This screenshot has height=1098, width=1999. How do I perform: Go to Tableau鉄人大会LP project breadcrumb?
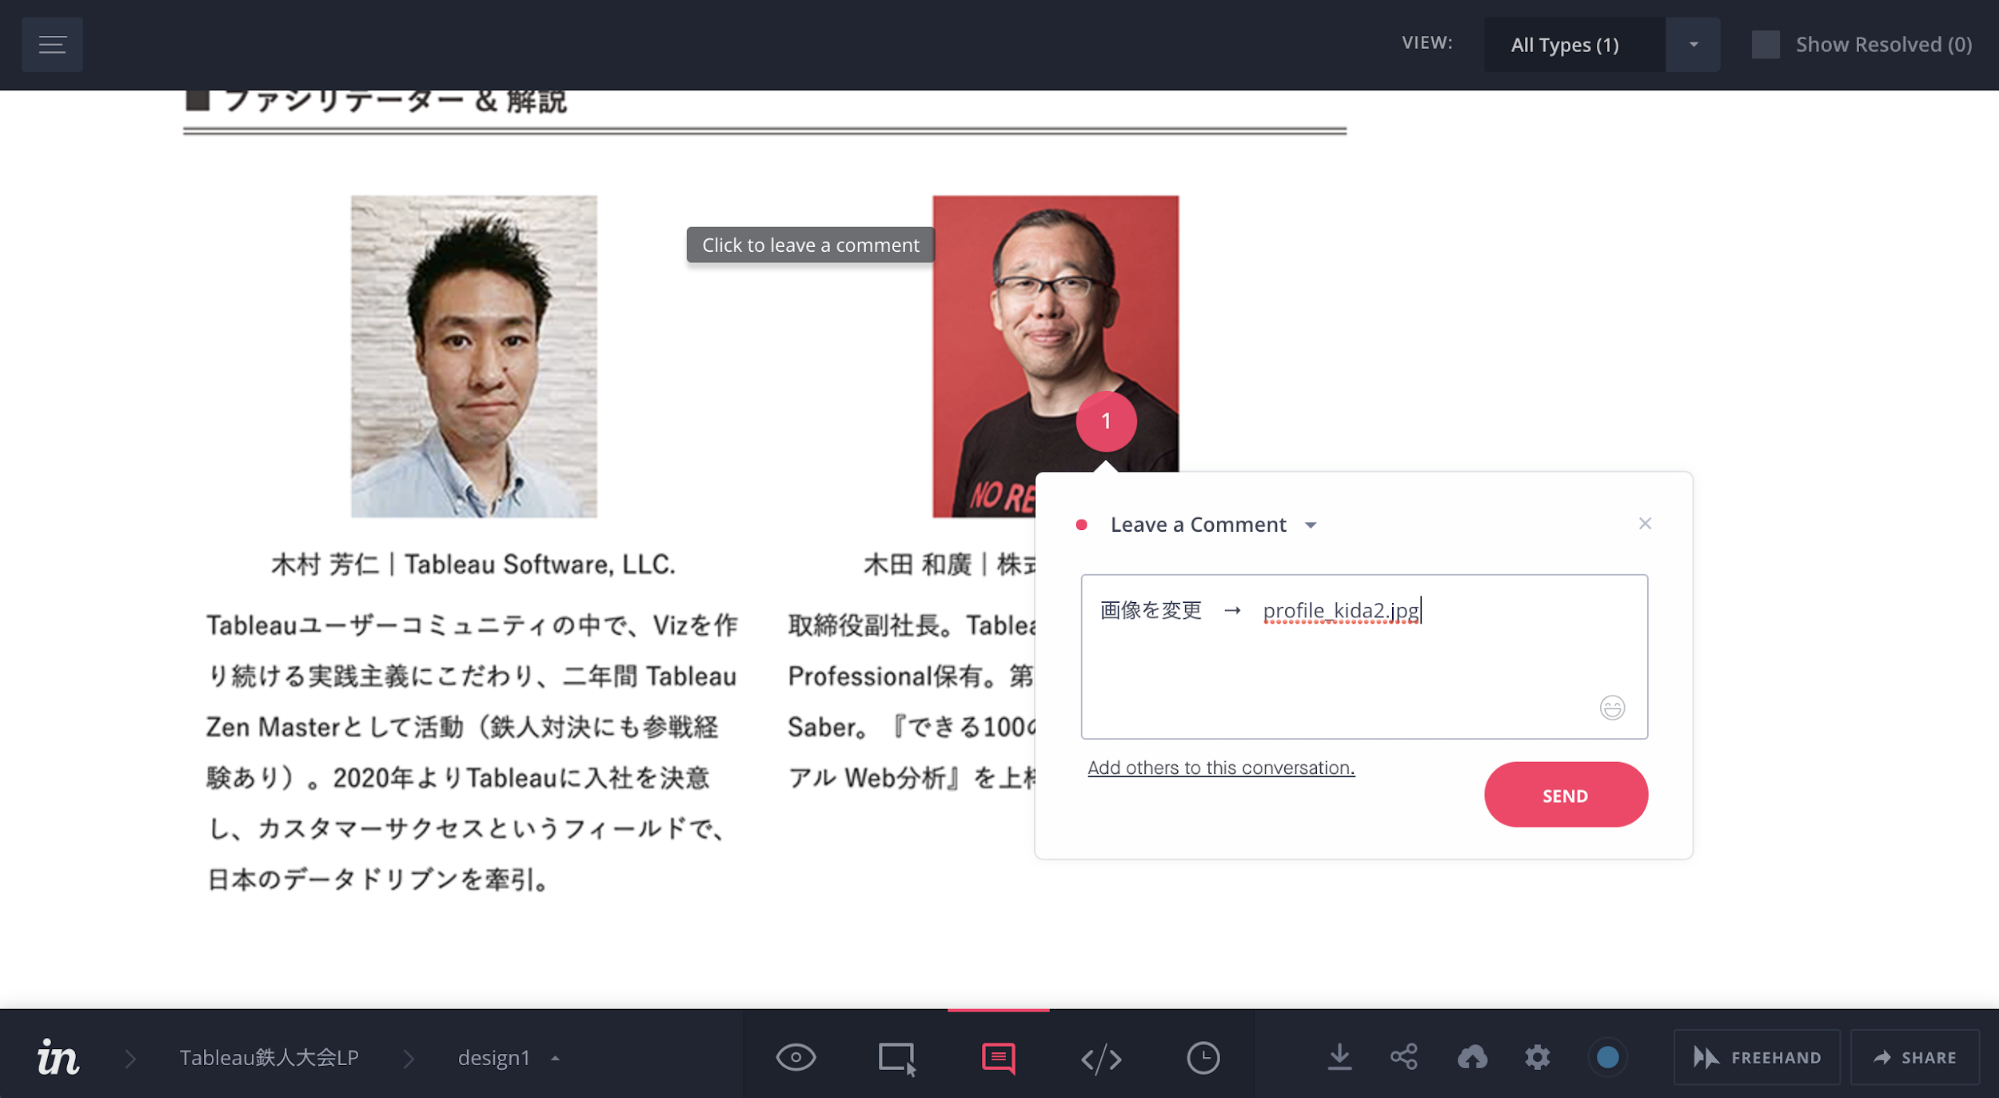tap(269, 1058)
